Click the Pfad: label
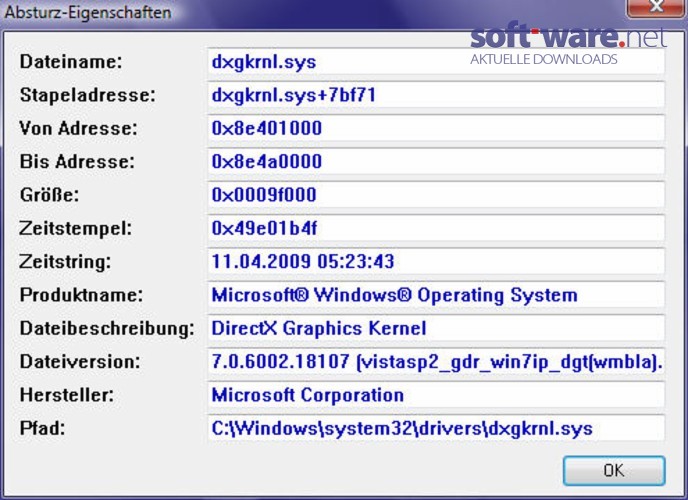The width and height of the screenshot is (688, 500). [43, 428]
